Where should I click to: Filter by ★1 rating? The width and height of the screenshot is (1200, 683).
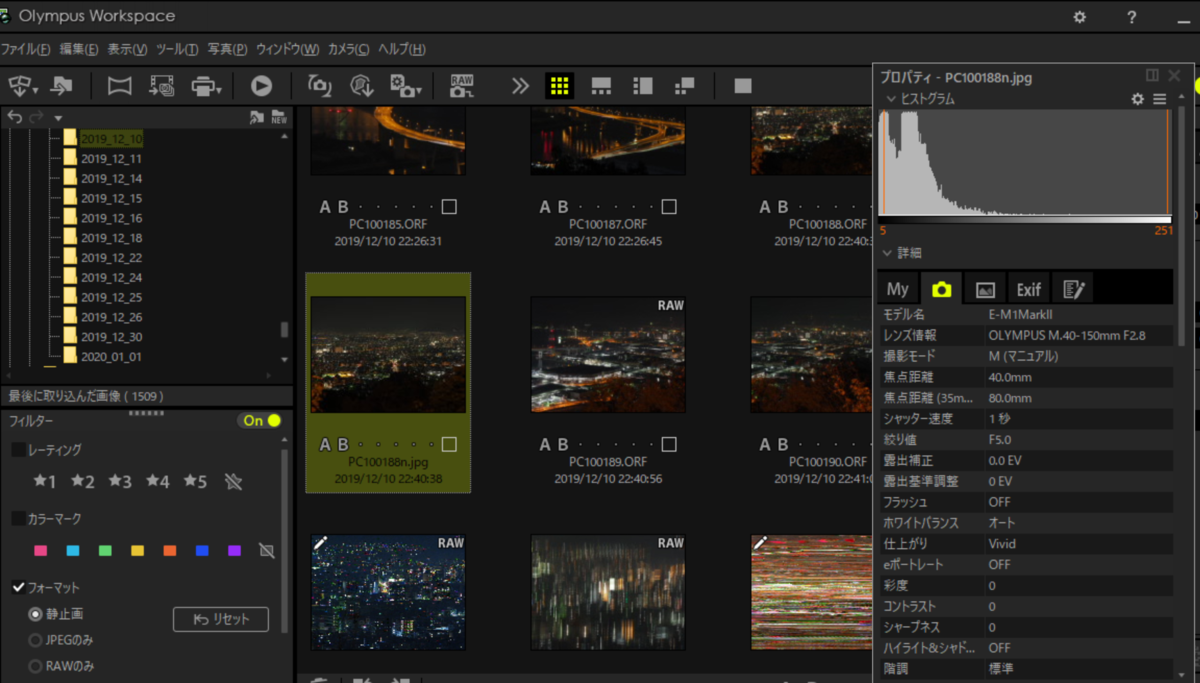tap(45, 482)
